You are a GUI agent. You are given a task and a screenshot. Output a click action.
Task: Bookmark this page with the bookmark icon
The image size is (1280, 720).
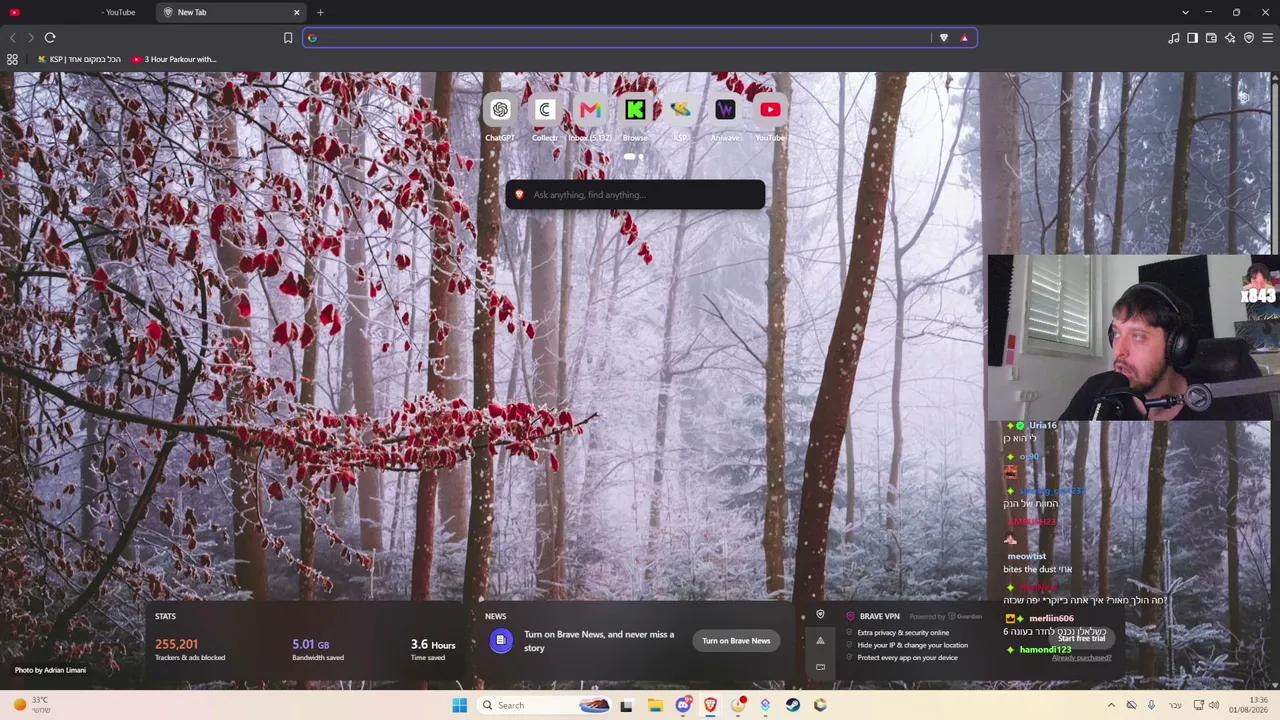tap(288, 38)
